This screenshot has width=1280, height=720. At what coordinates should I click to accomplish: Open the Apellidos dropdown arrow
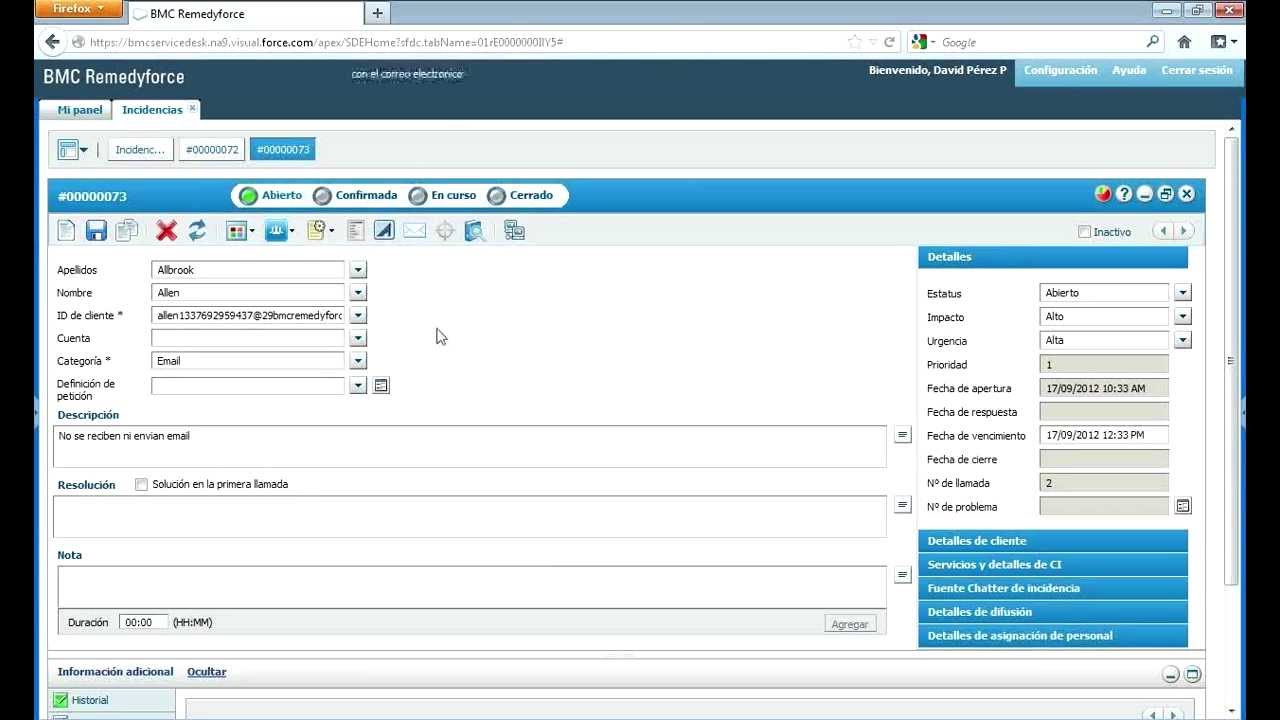click(x=358, y=270)
